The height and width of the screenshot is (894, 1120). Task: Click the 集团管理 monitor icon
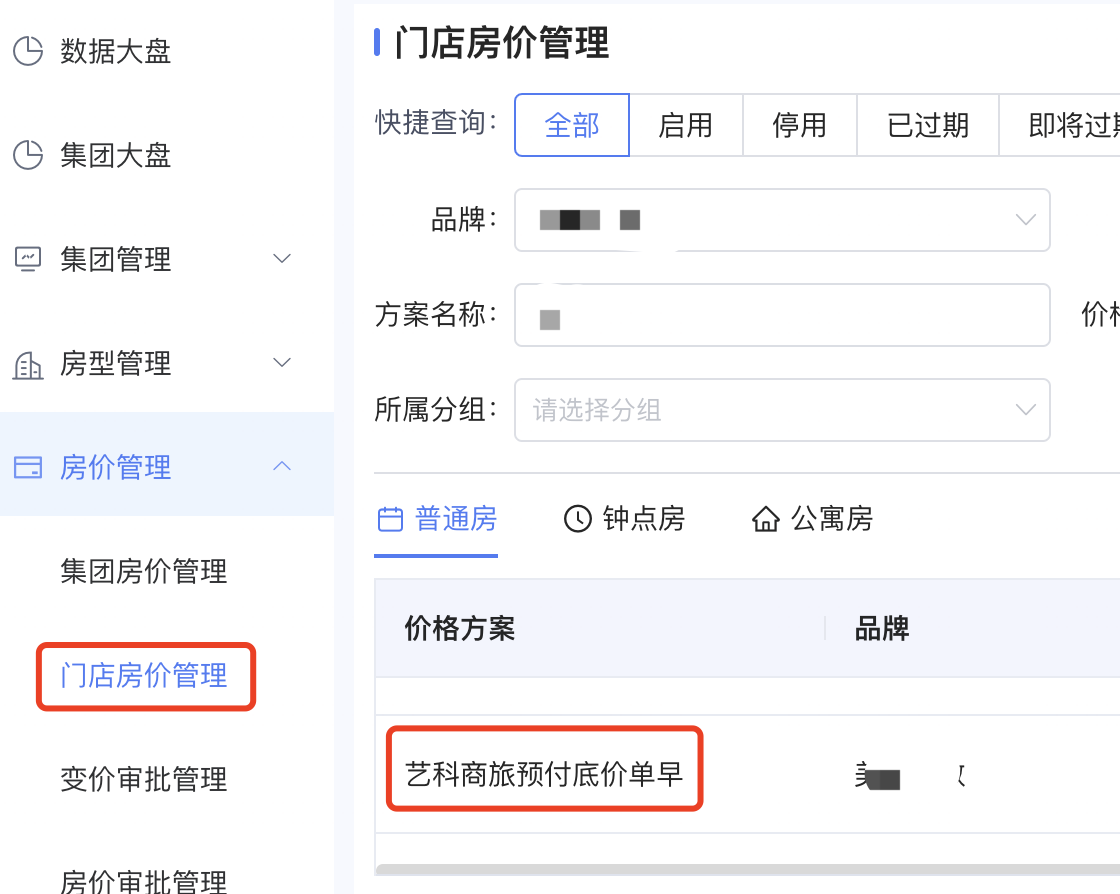tap(29, 258)
